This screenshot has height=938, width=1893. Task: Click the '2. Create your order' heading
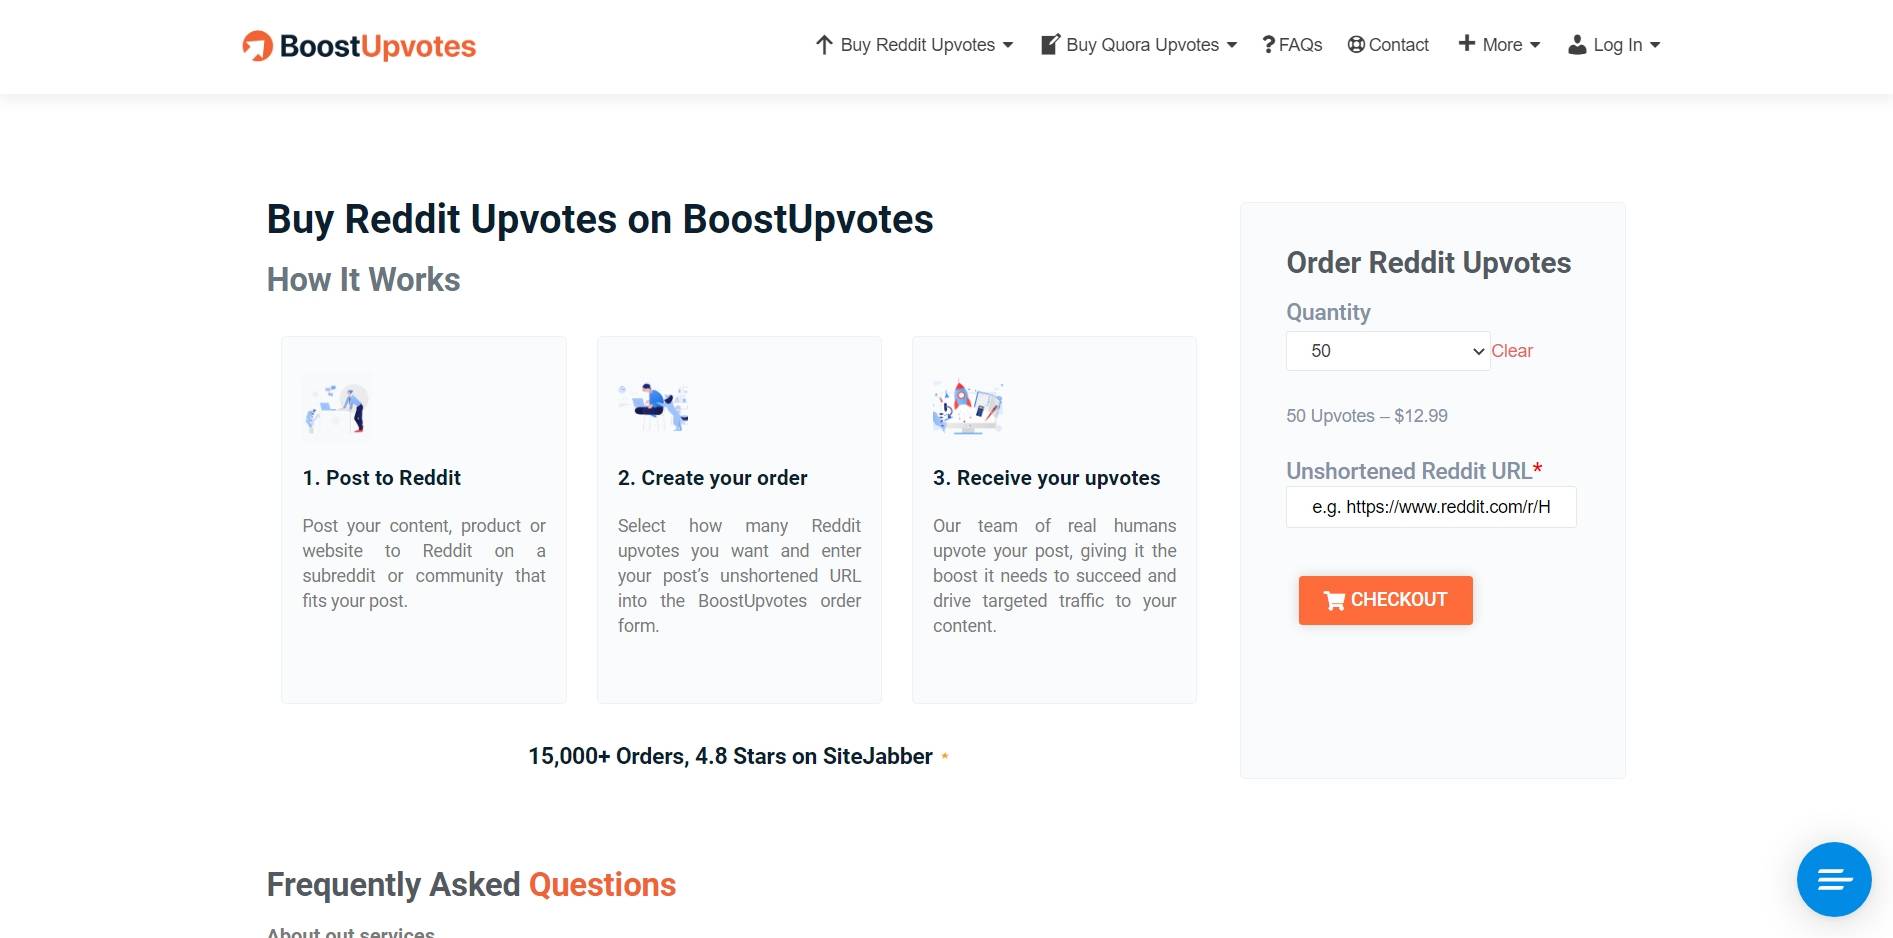click(713, 478)
